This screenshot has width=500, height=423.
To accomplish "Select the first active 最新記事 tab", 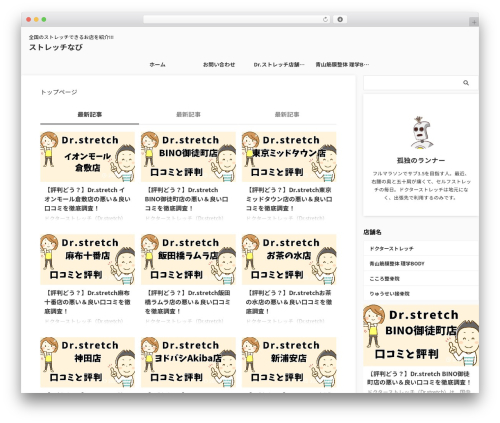I will click(x=90, y=115).
